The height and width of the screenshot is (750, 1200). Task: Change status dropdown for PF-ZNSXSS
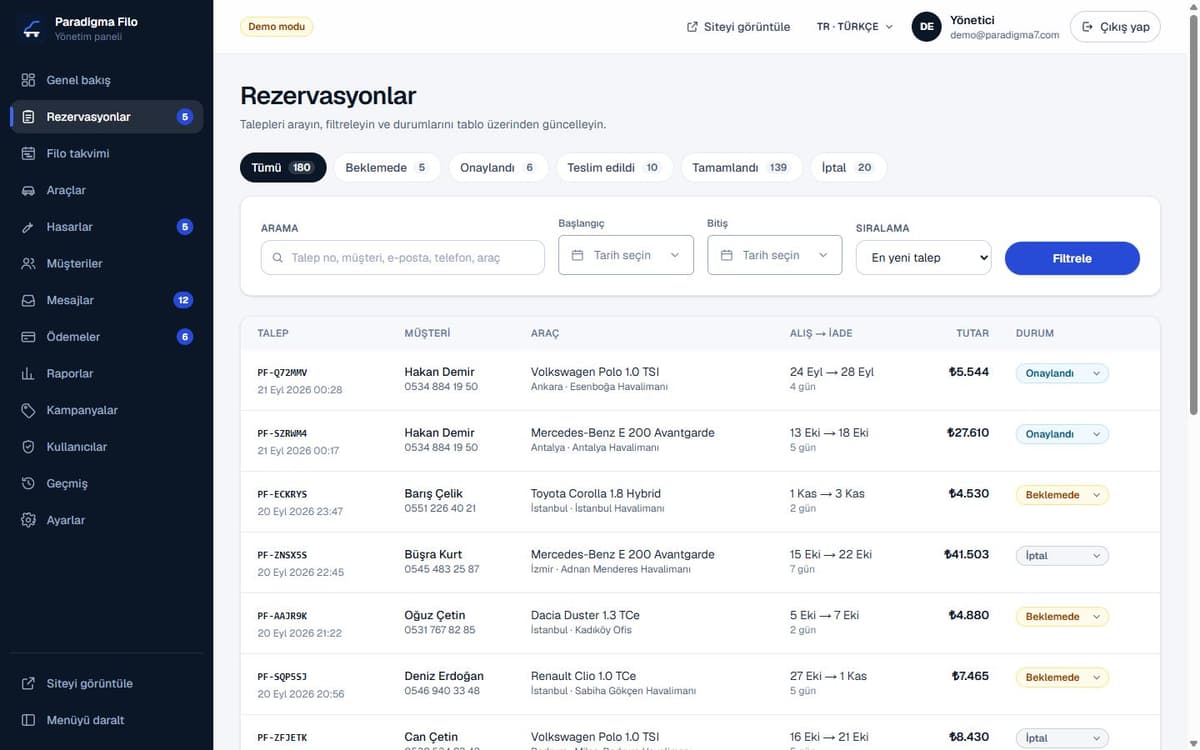(x=1062, y=556)
